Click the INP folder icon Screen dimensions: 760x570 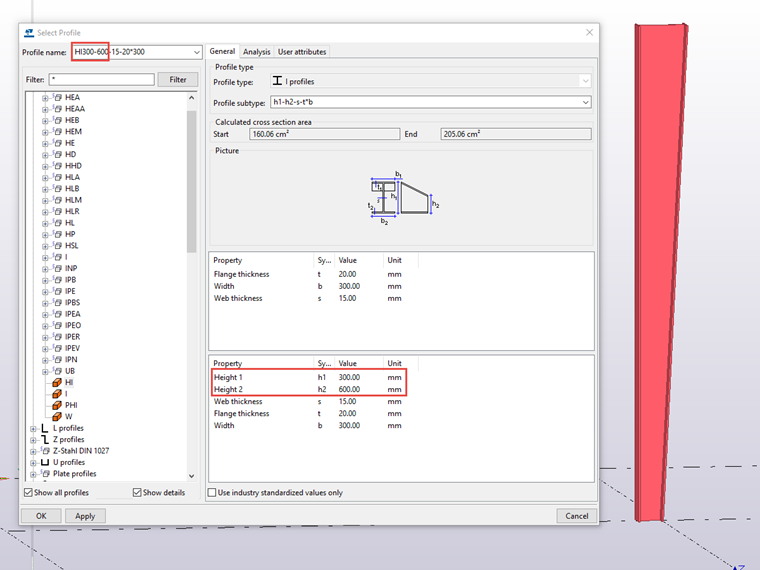tap(57, 269)
